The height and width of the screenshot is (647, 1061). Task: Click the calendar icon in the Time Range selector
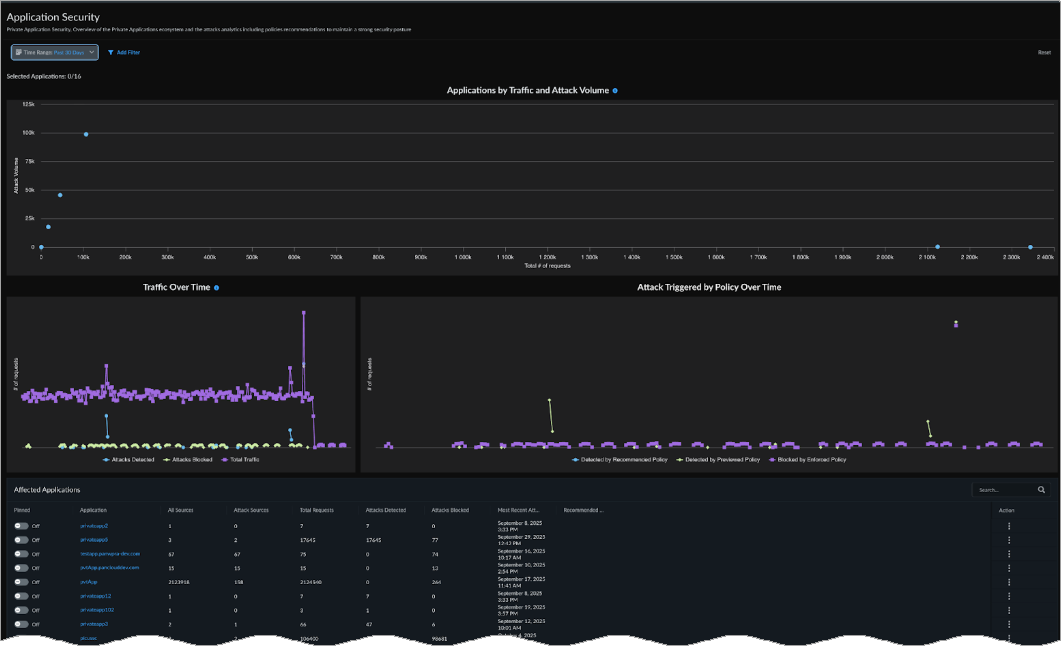(x=19, y=52)
